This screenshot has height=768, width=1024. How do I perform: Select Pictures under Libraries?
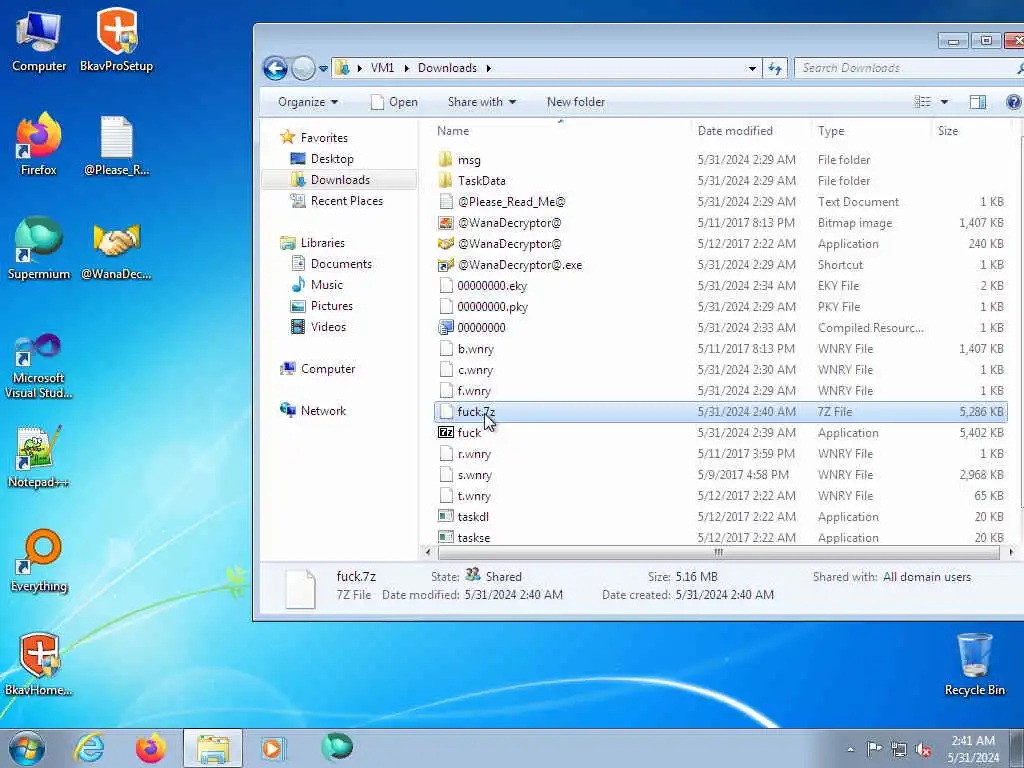click(332, 306)
